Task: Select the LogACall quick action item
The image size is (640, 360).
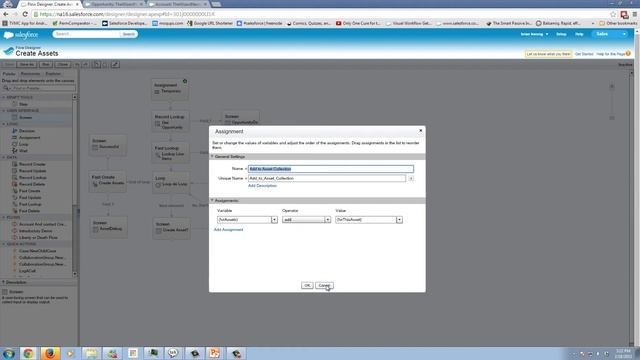Action: pyautogui.click(x=27, y=271)
